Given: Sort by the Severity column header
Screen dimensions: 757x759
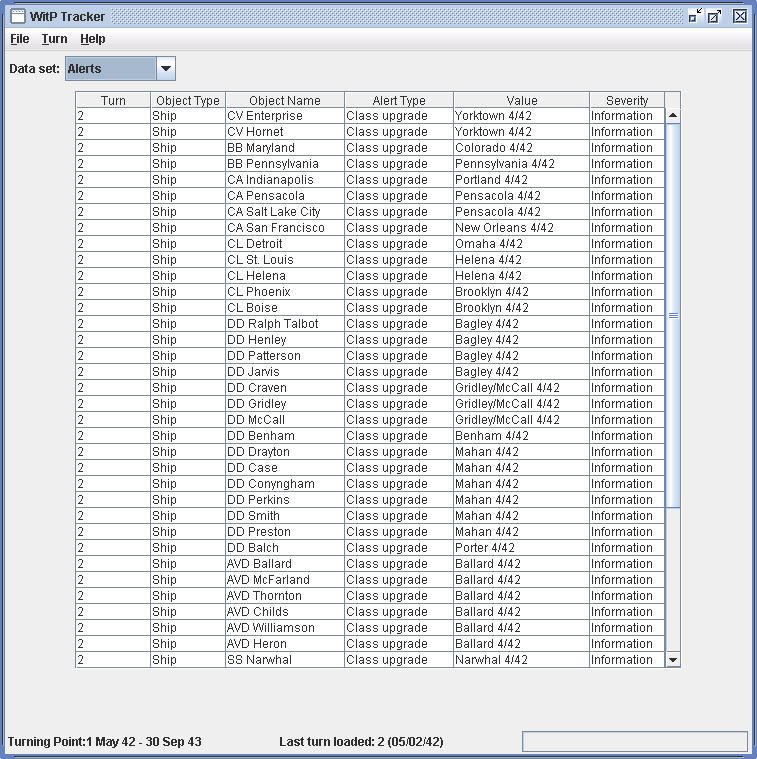Looking at the screenshot, I should click(627, 100).
